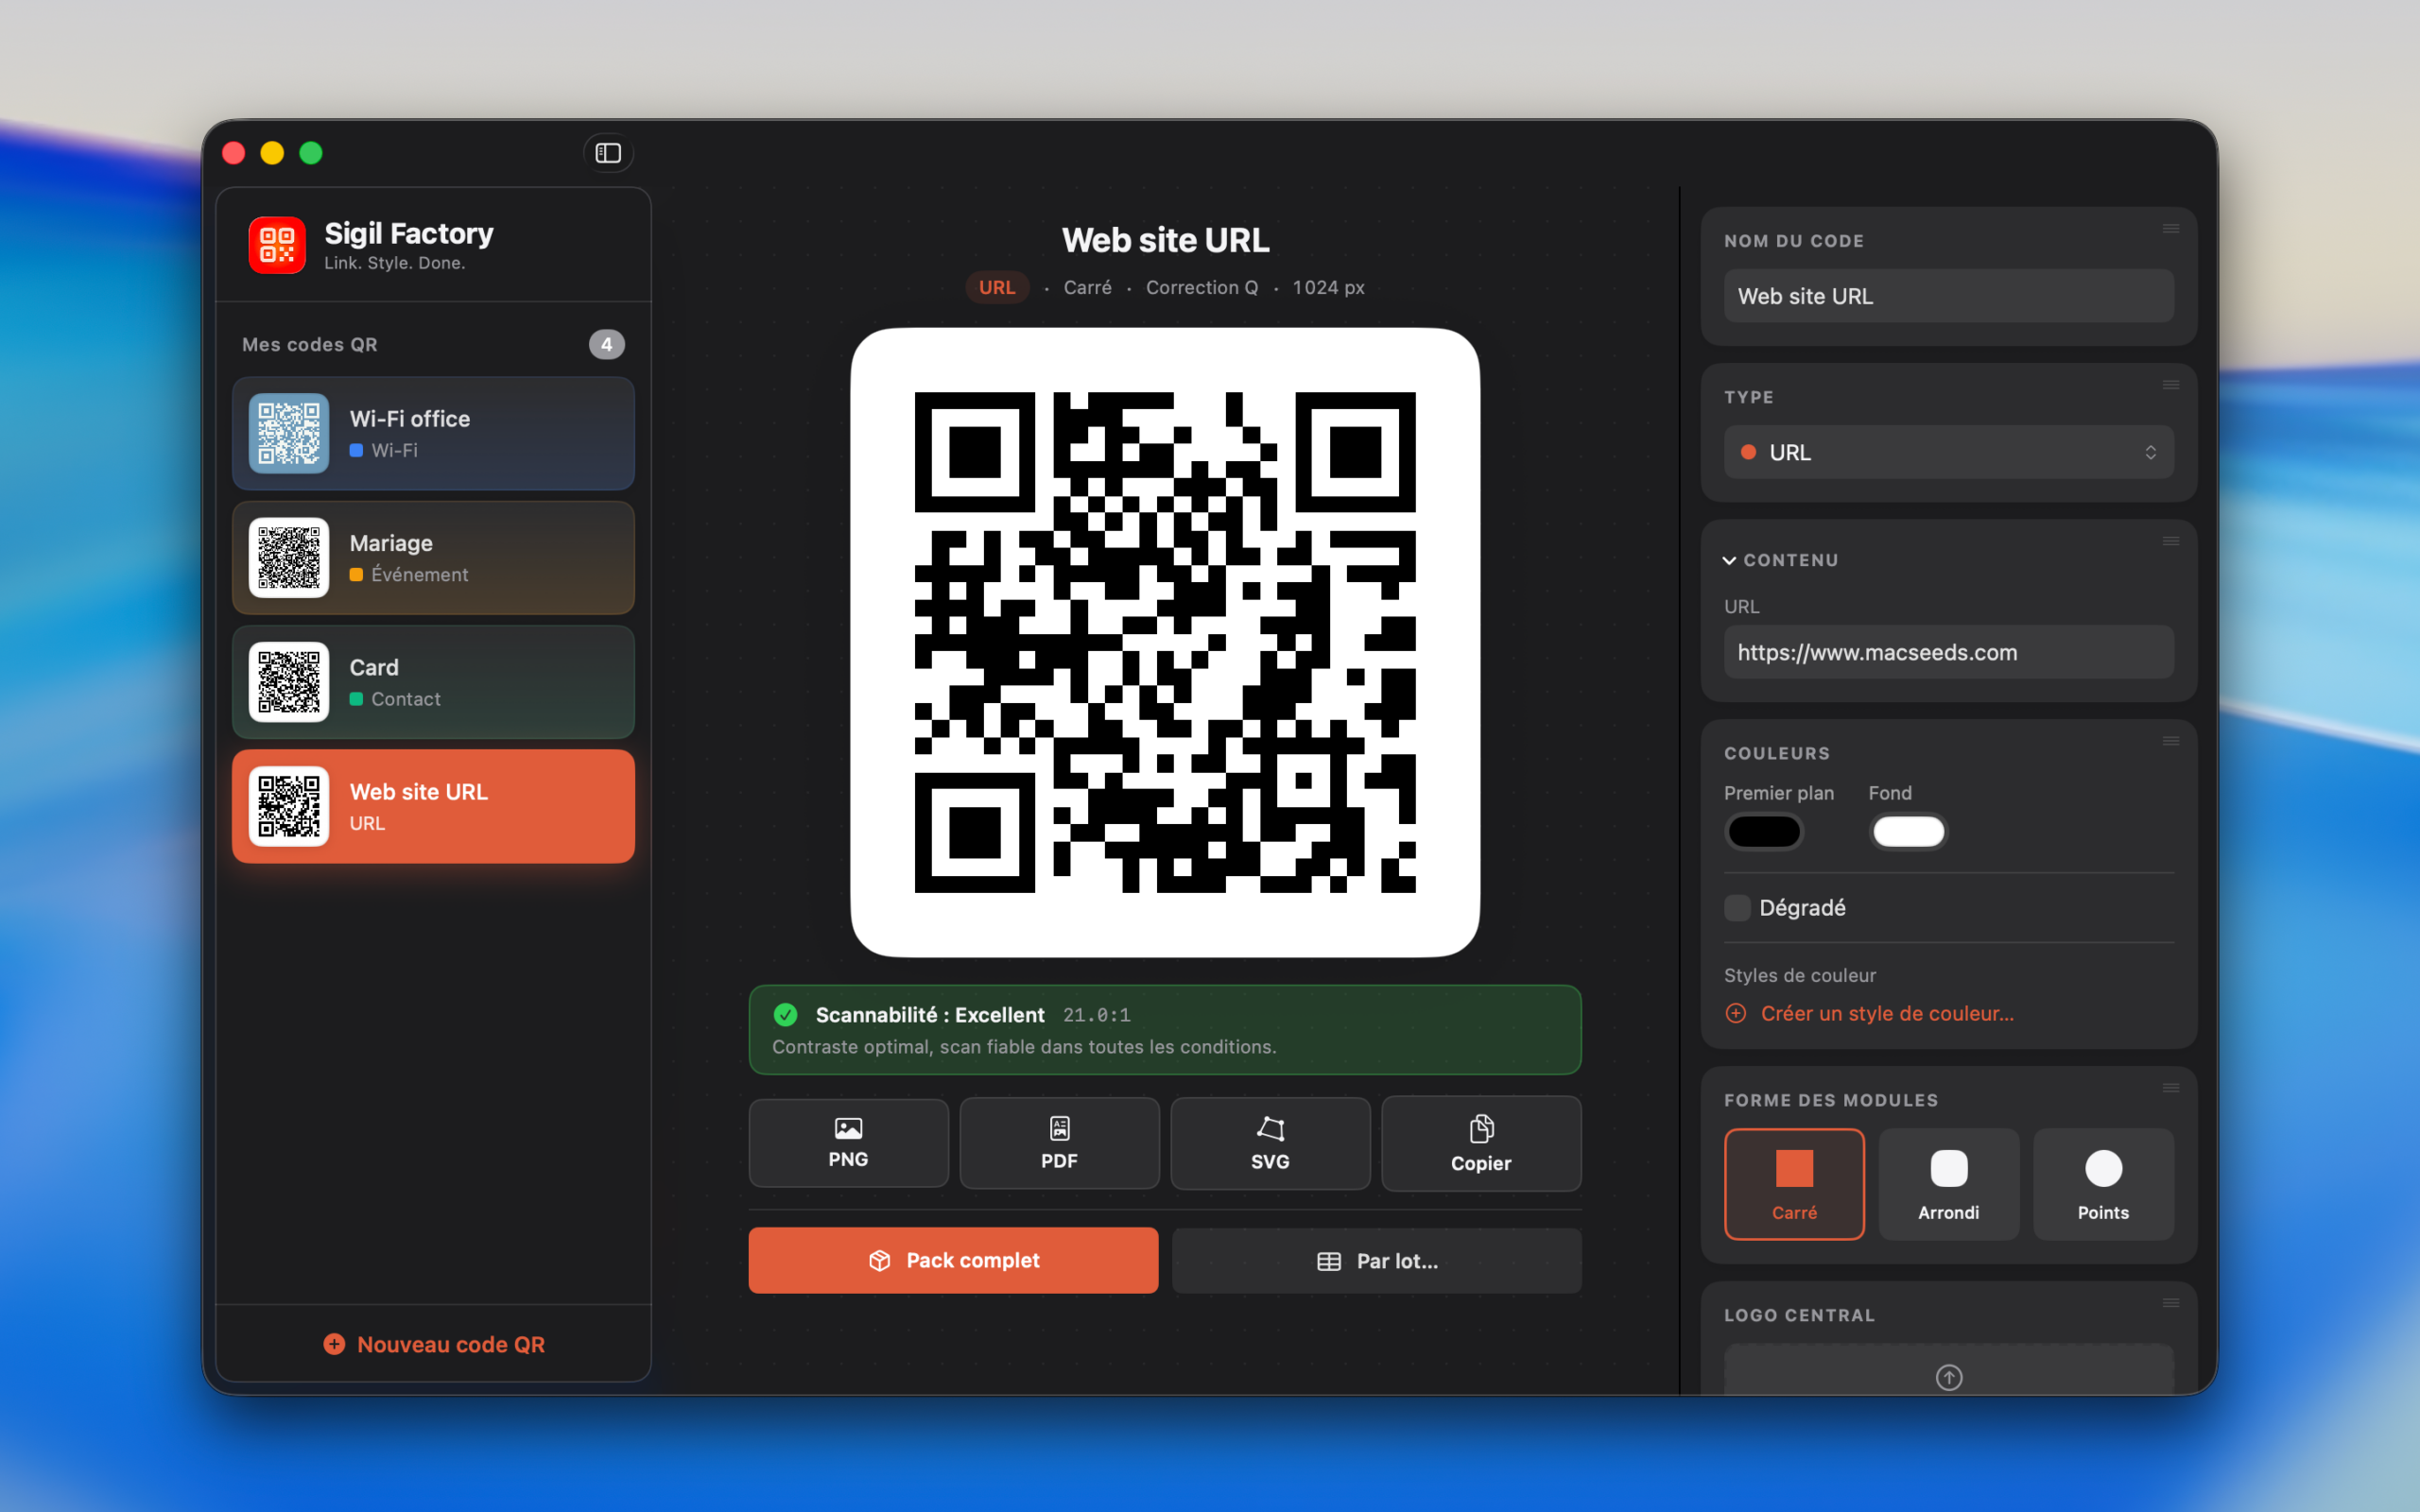Select the Carré module shape
2420x1512 pixels.
[1794, 1184]
